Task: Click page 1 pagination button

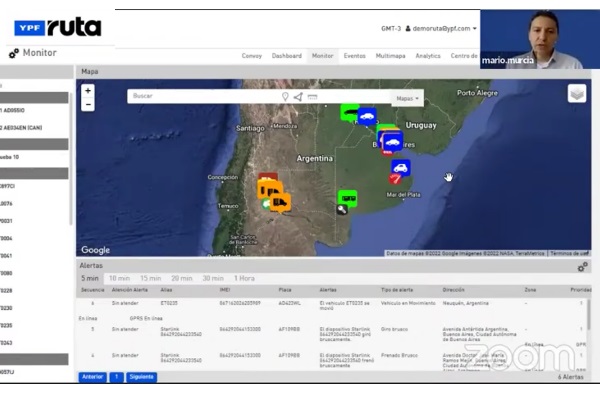Action: (x=116, y=377)
